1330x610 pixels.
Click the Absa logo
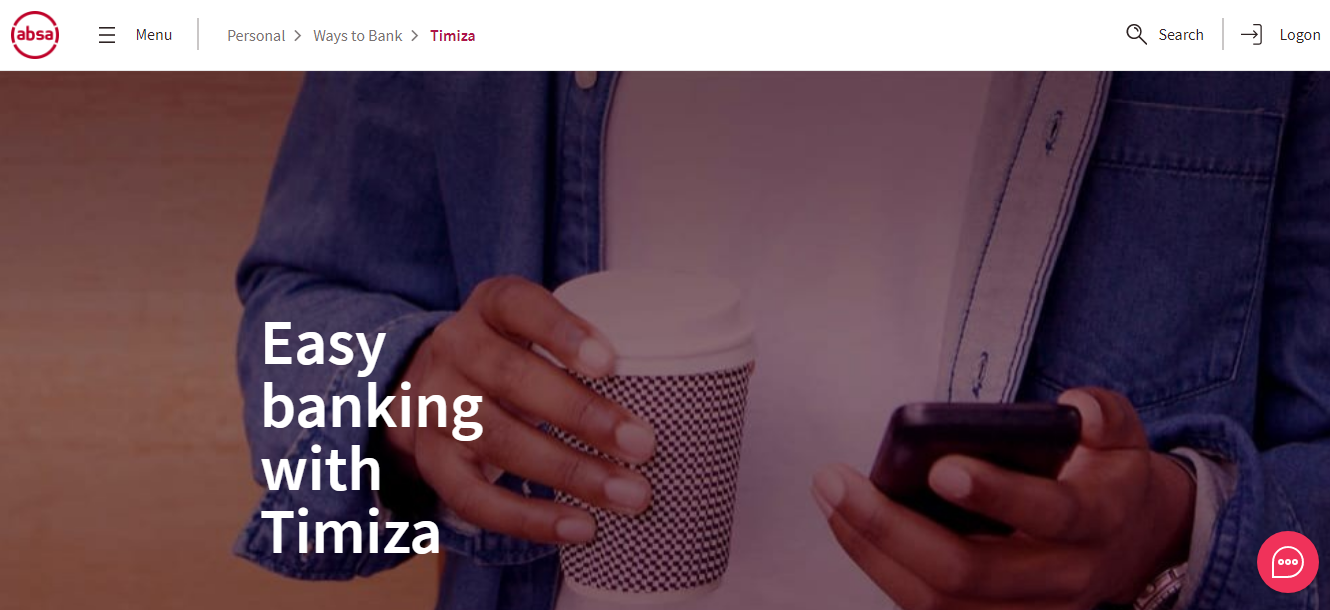[35, 35]
